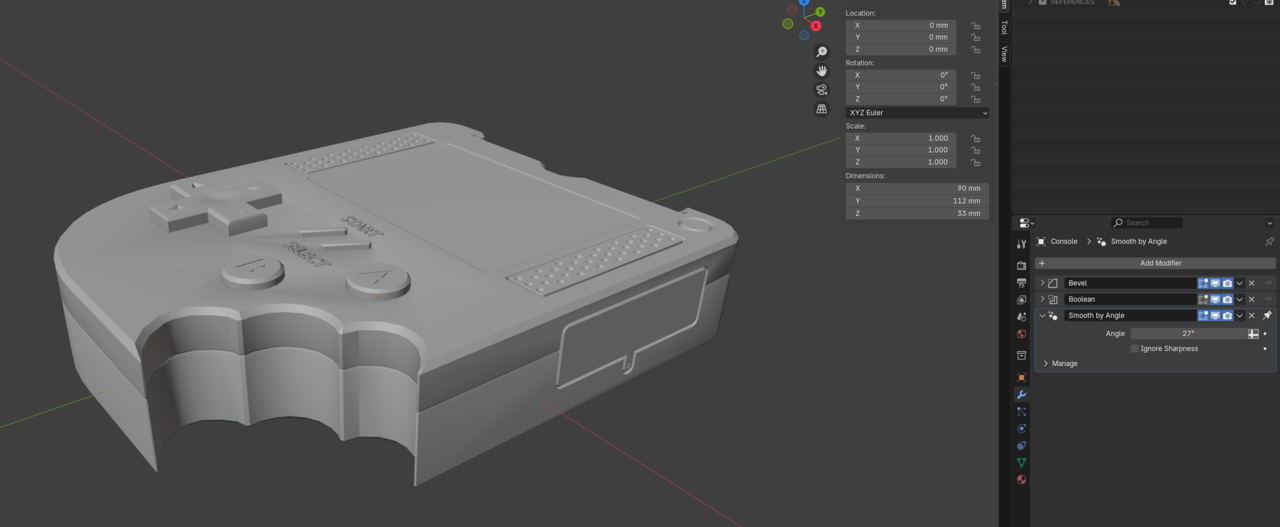Switch to the View sidebar tab
1280x527 pixels.
(x=1004, y=53)
